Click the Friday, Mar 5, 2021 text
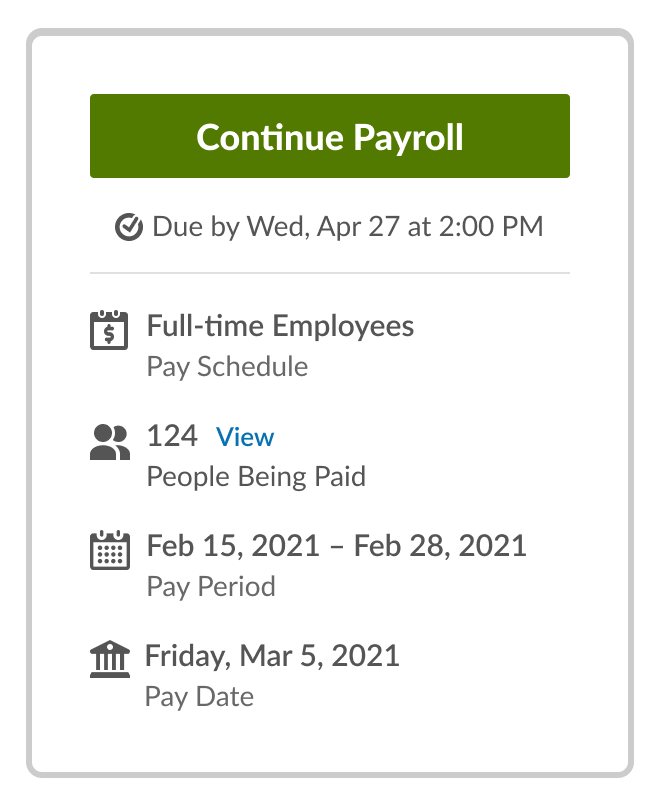This screenshot has height=802, width=653. 272,656
